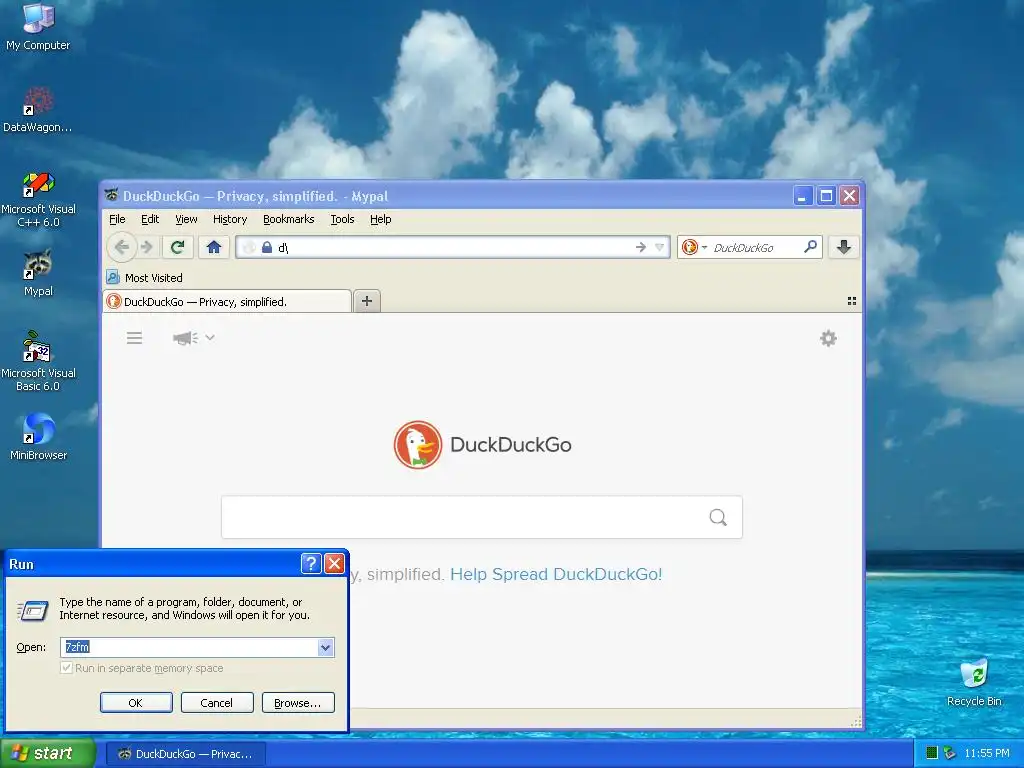
Task: Click the Safely Remove Hardware tray icon
Action: point(950,753)
